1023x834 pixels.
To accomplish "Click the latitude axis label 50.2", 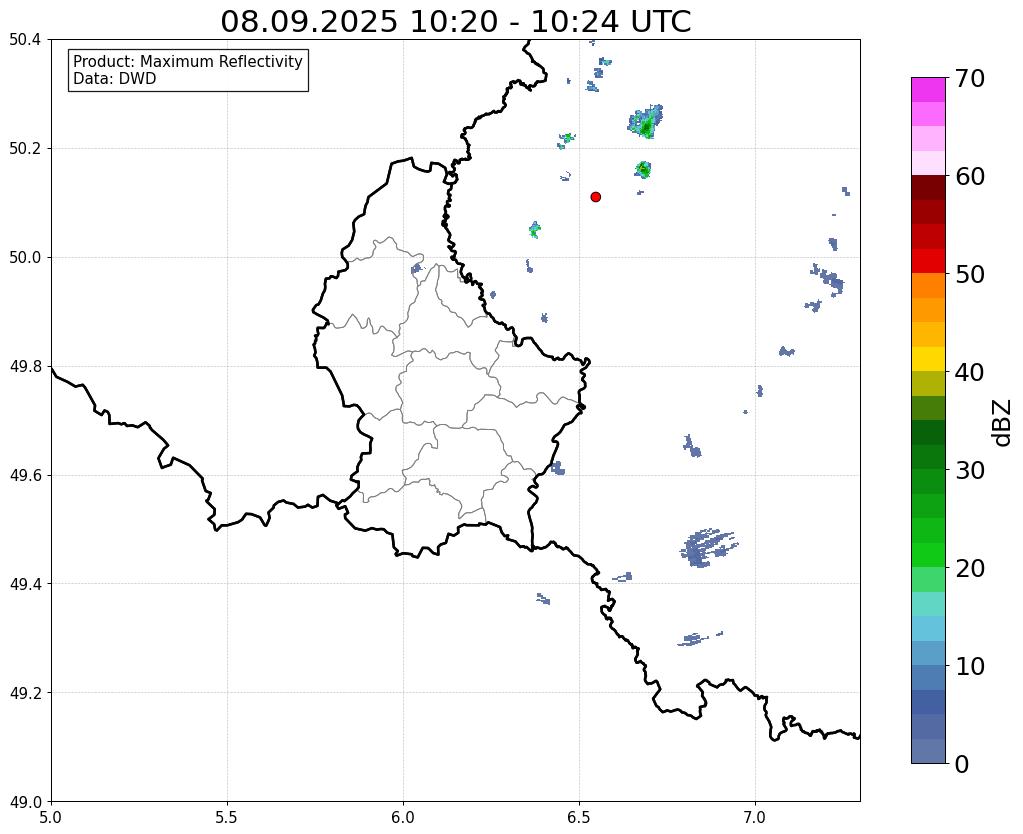I will click(25, 149).
